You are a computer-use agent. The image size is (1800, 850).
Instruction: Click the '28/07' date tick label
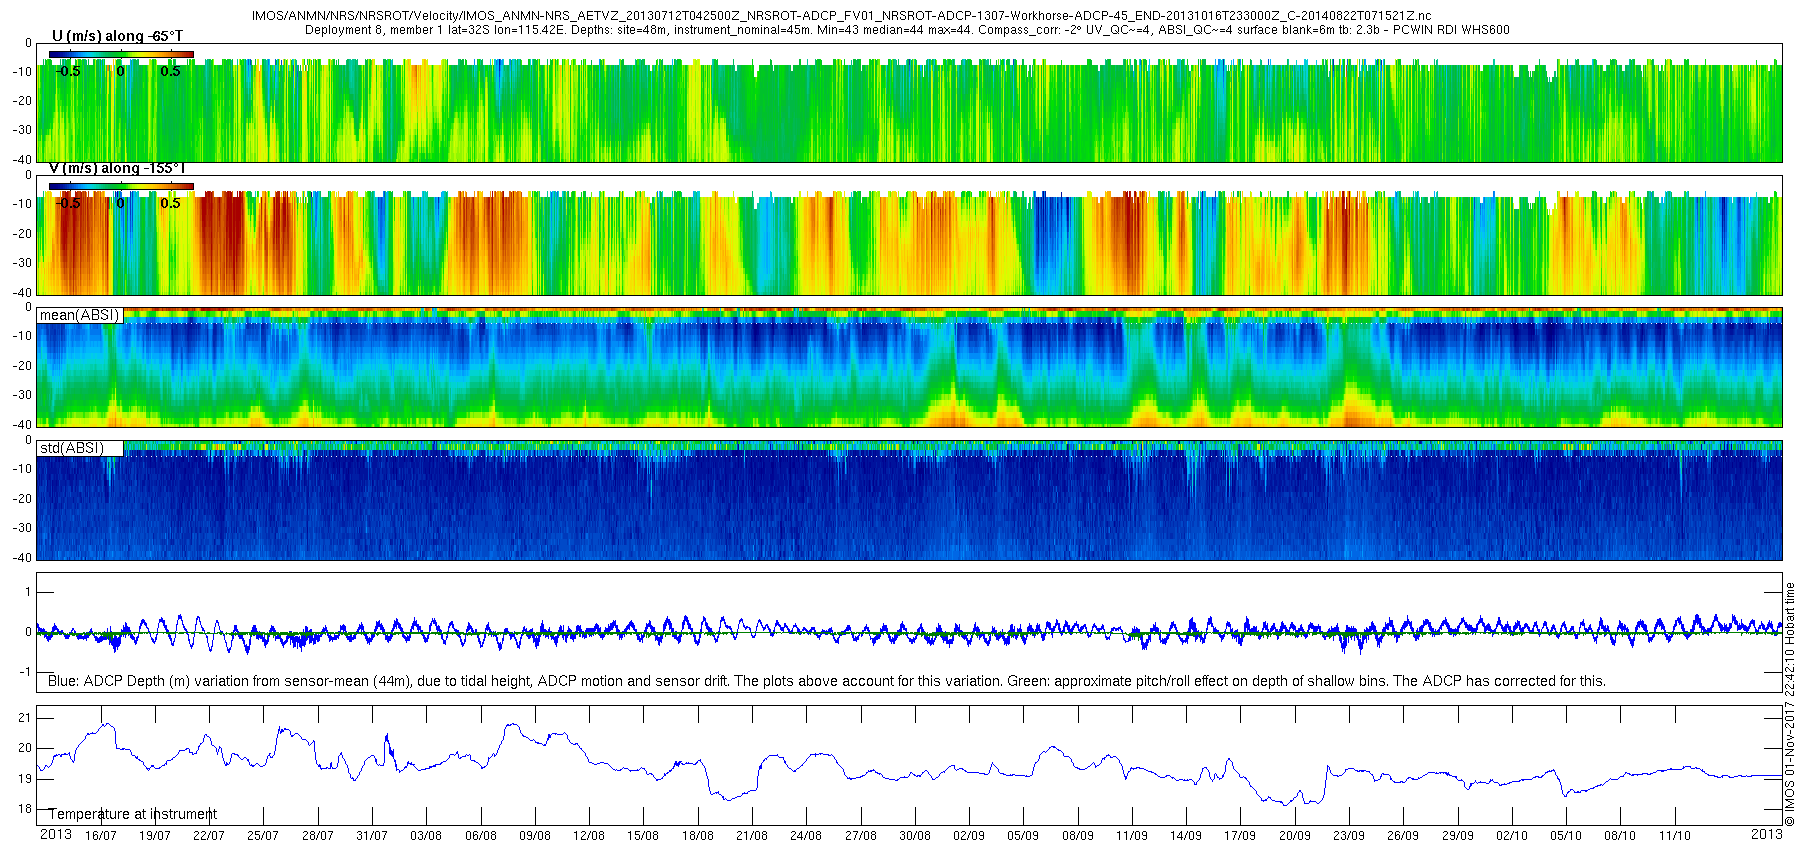pyautogui.click(x=317, y=836)
